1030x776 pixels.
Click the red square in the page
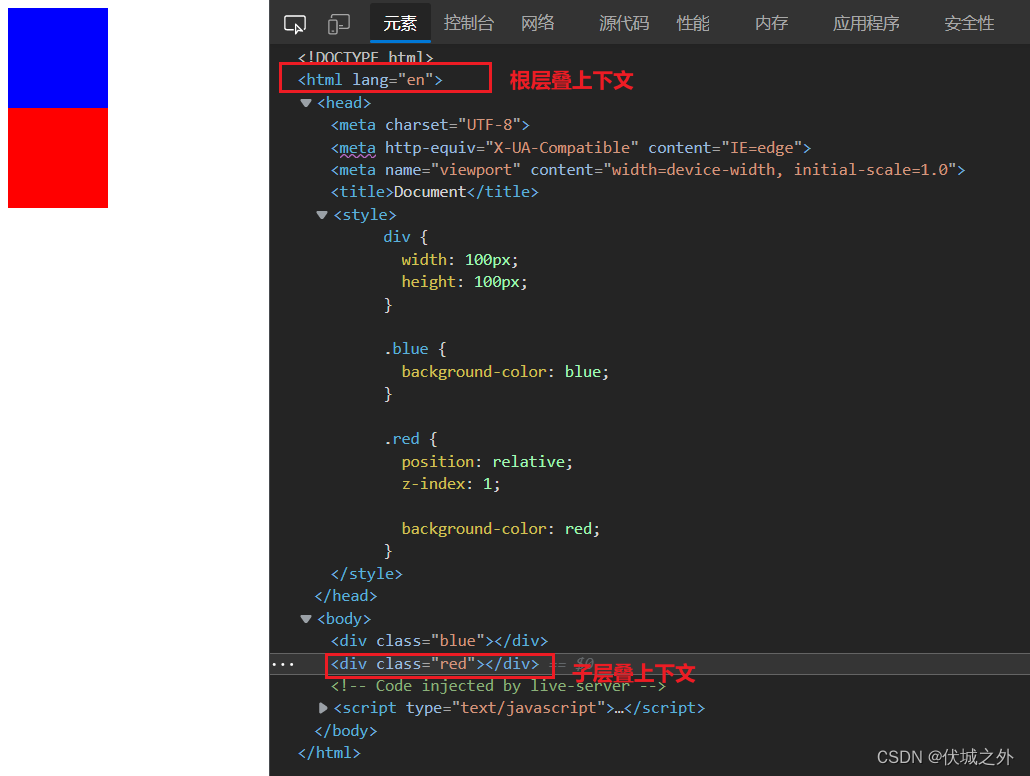tap(58, 158)
